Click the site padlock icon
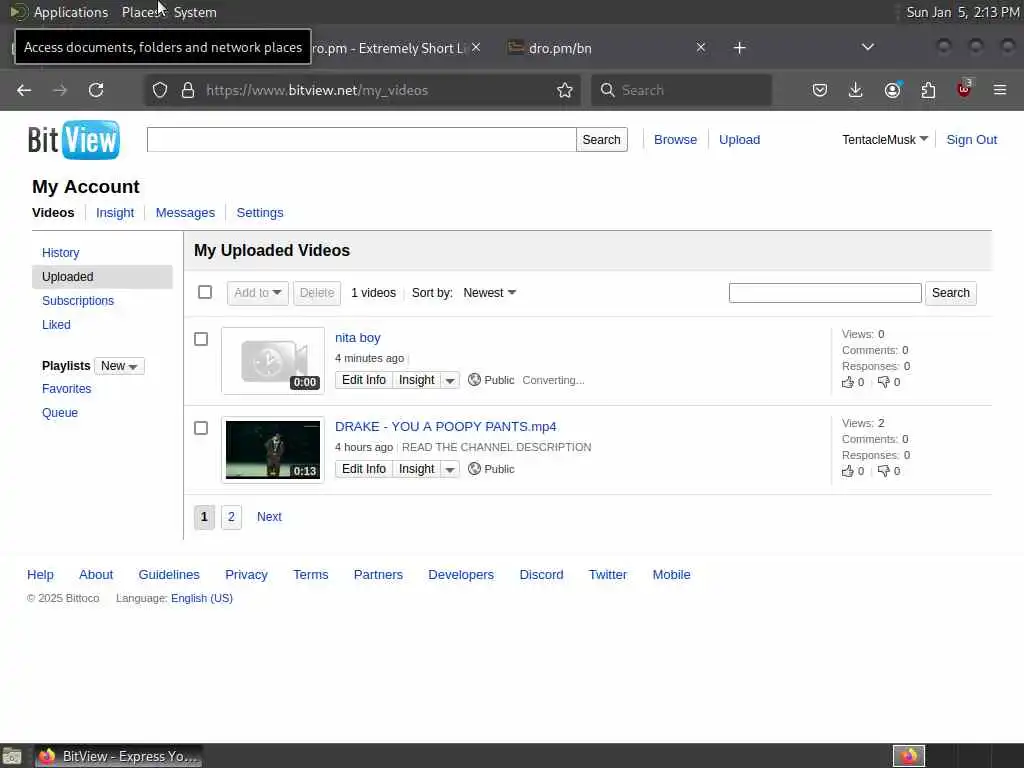The image size is (1024, 768). click(x=188, y=90)
